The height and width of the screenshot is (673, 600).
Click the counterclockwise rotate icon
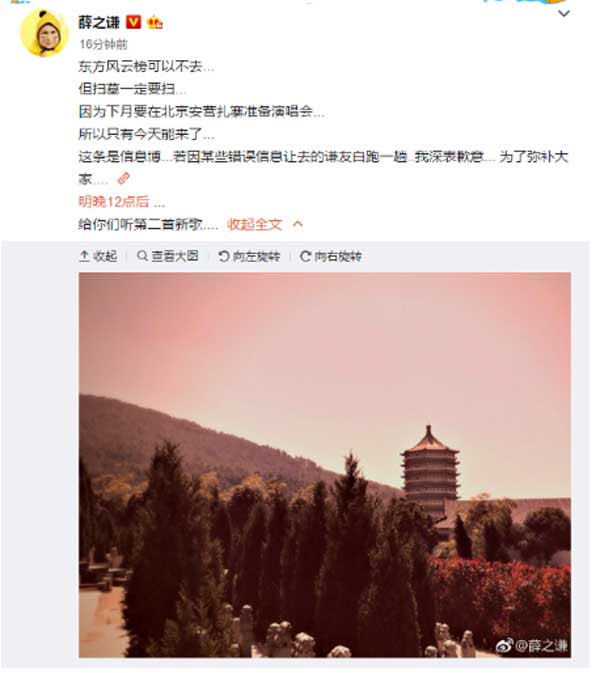pos(224,256)
